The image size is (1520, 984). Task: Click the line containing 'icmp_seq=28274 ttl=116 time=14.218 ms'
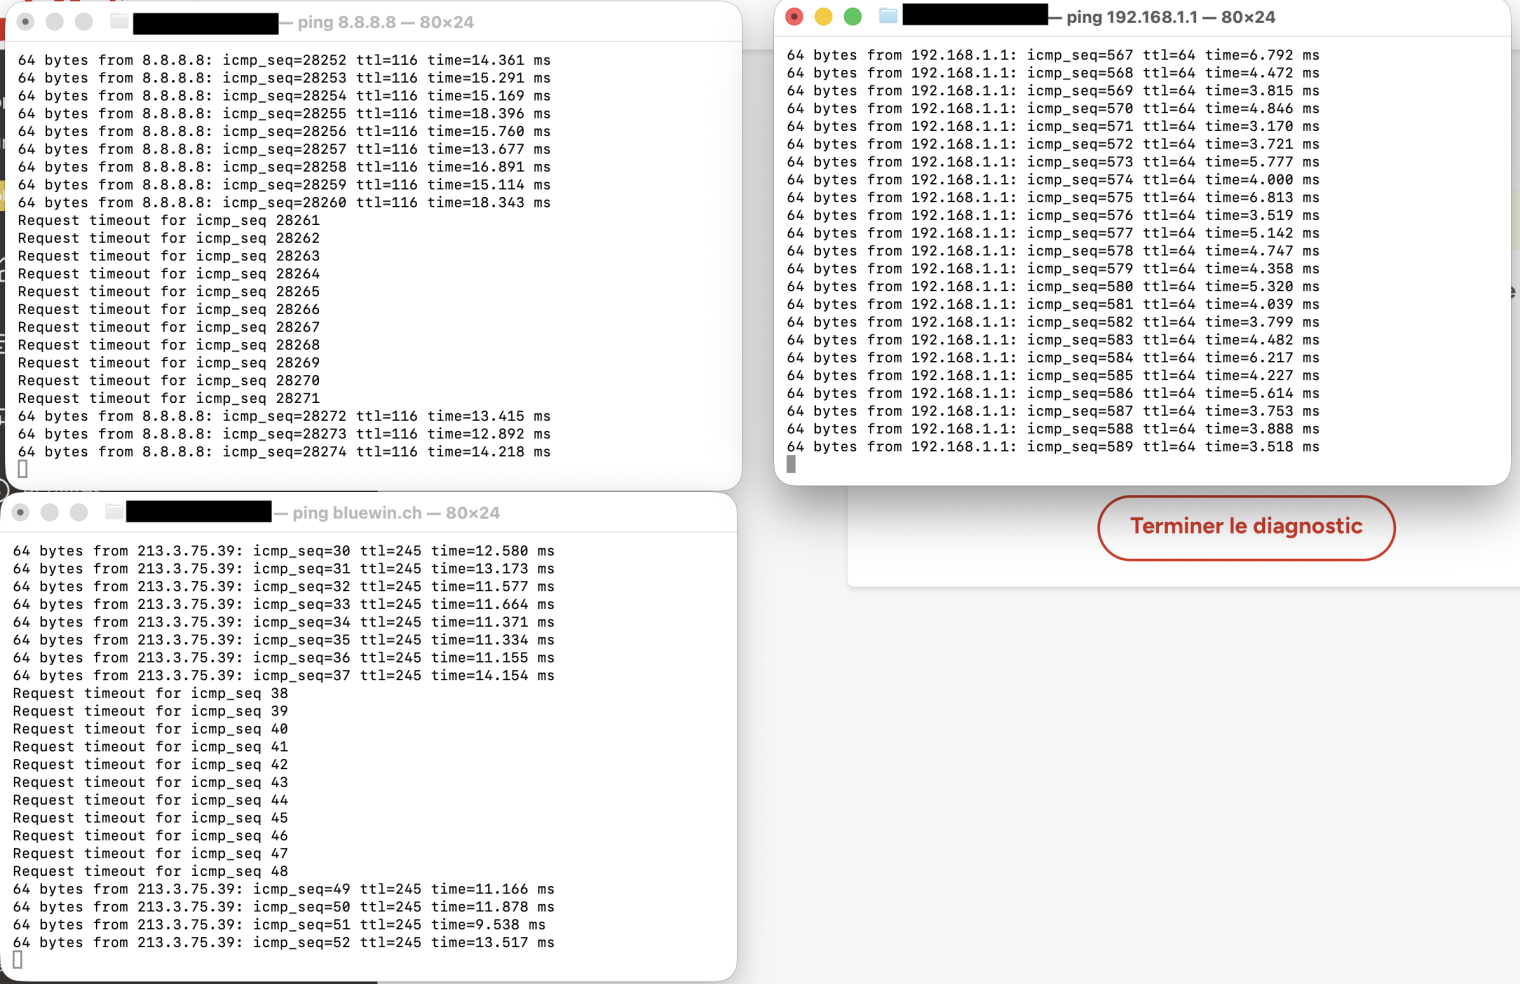click(x=284, y=452)
